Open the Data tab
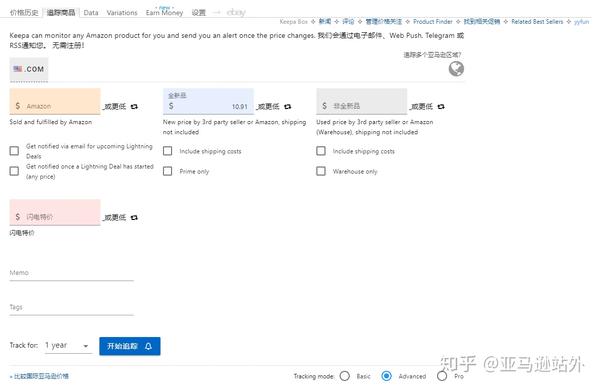 pos(91,13)
